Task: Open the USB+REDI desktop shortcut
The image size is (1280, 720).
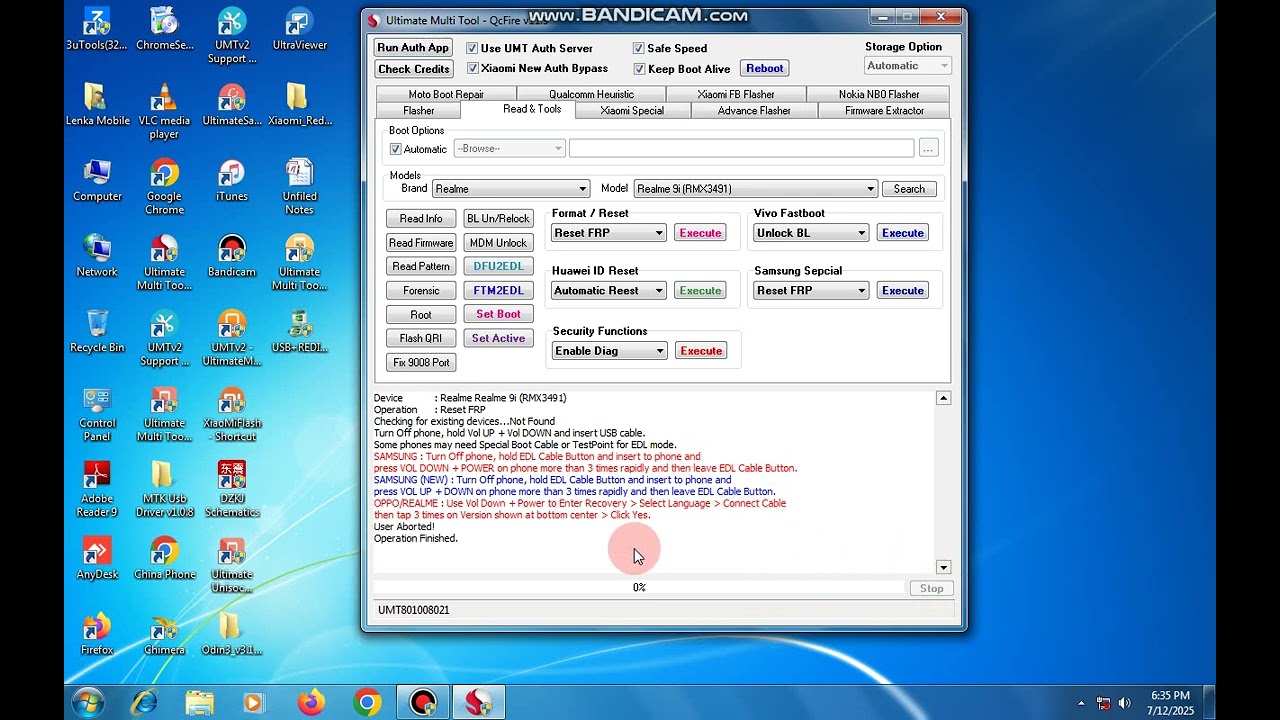Action: pos(299,332)
